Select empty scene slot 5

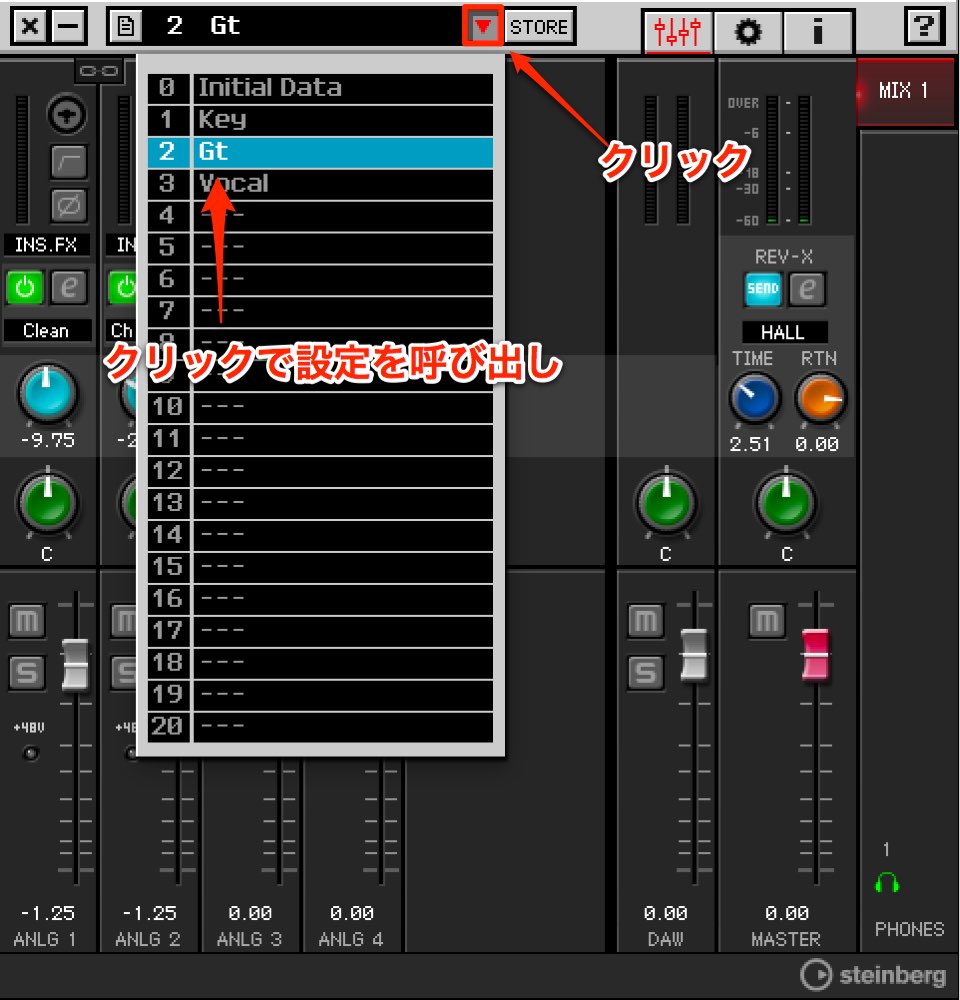coord(320,247)
